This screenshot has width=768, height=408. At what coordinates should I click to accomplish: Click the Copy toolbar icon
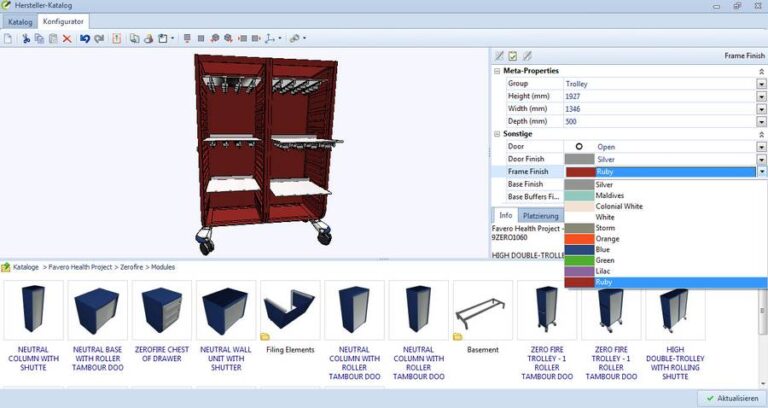click(x=39, y=38)
